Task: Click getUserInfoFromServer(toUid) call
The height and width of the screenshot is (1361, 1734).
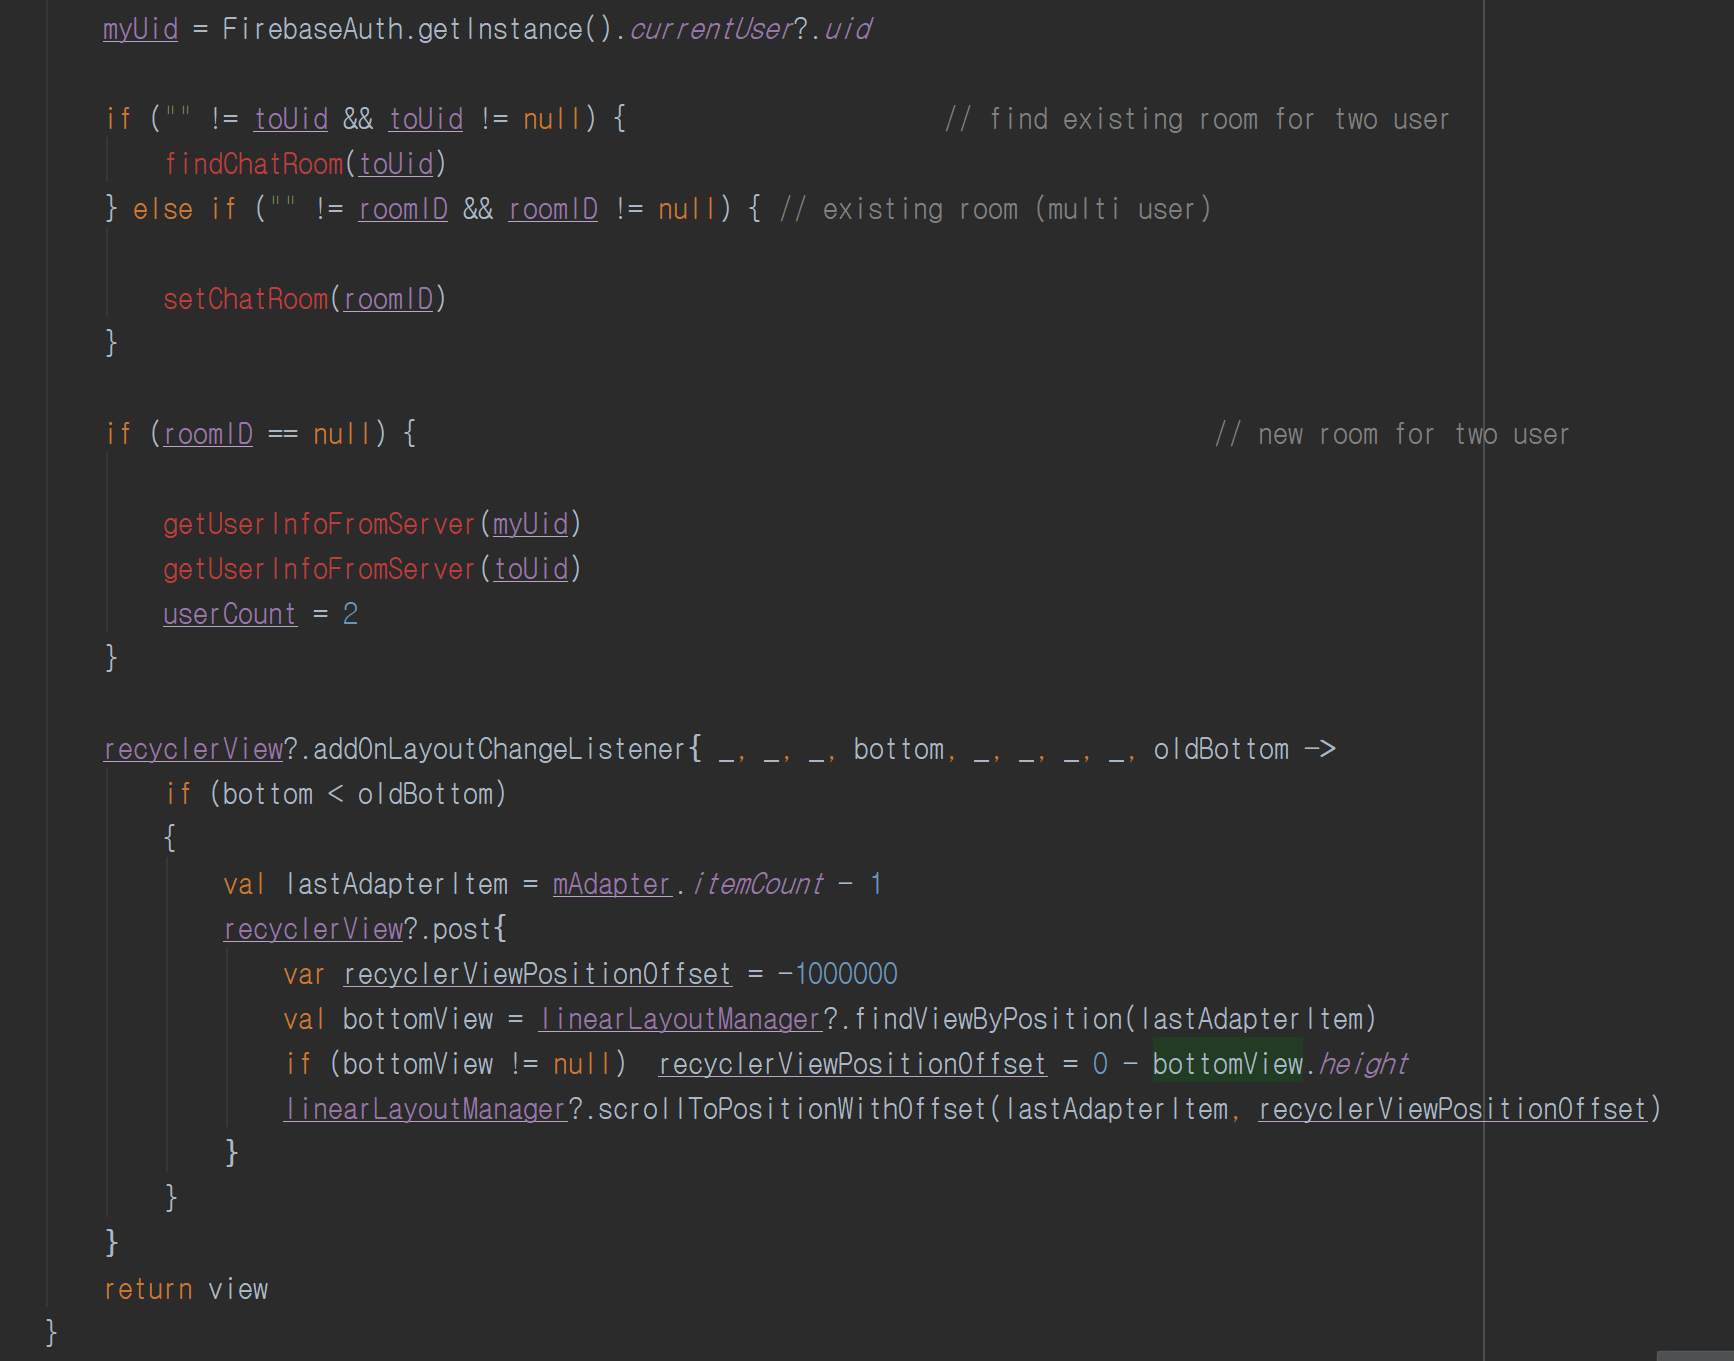Action: (x=372, y=569)
